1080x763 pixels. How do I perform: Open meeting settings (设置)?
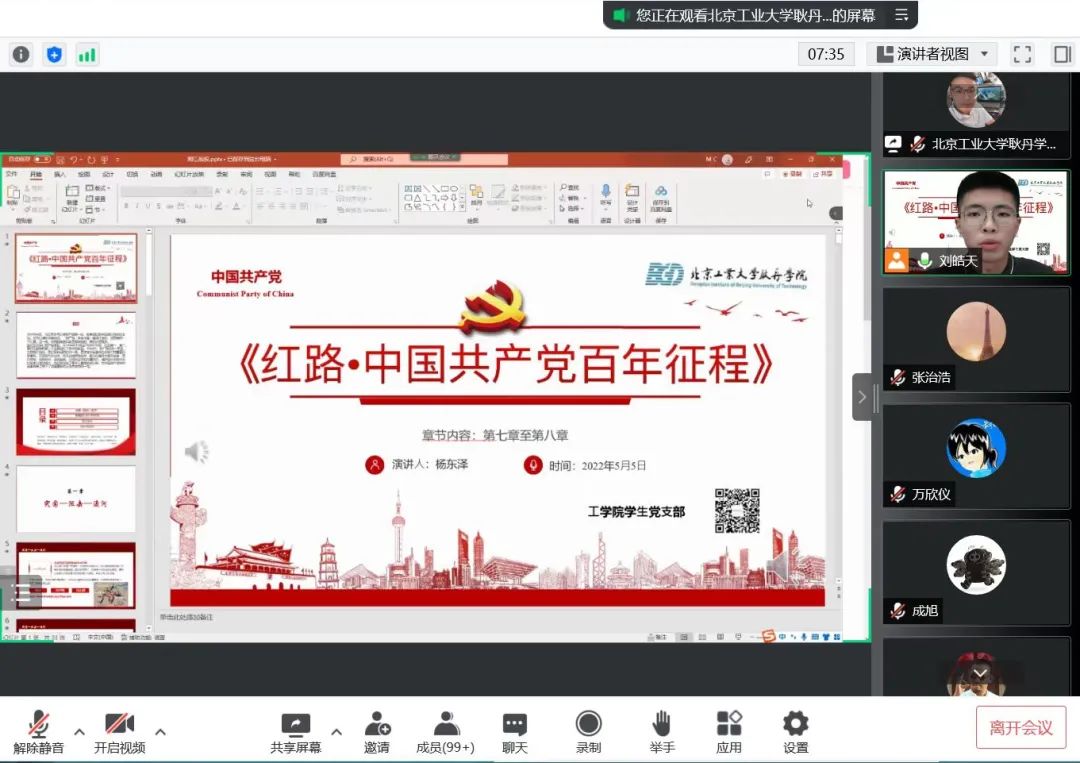pyautogui.click(x=796, y=732)
